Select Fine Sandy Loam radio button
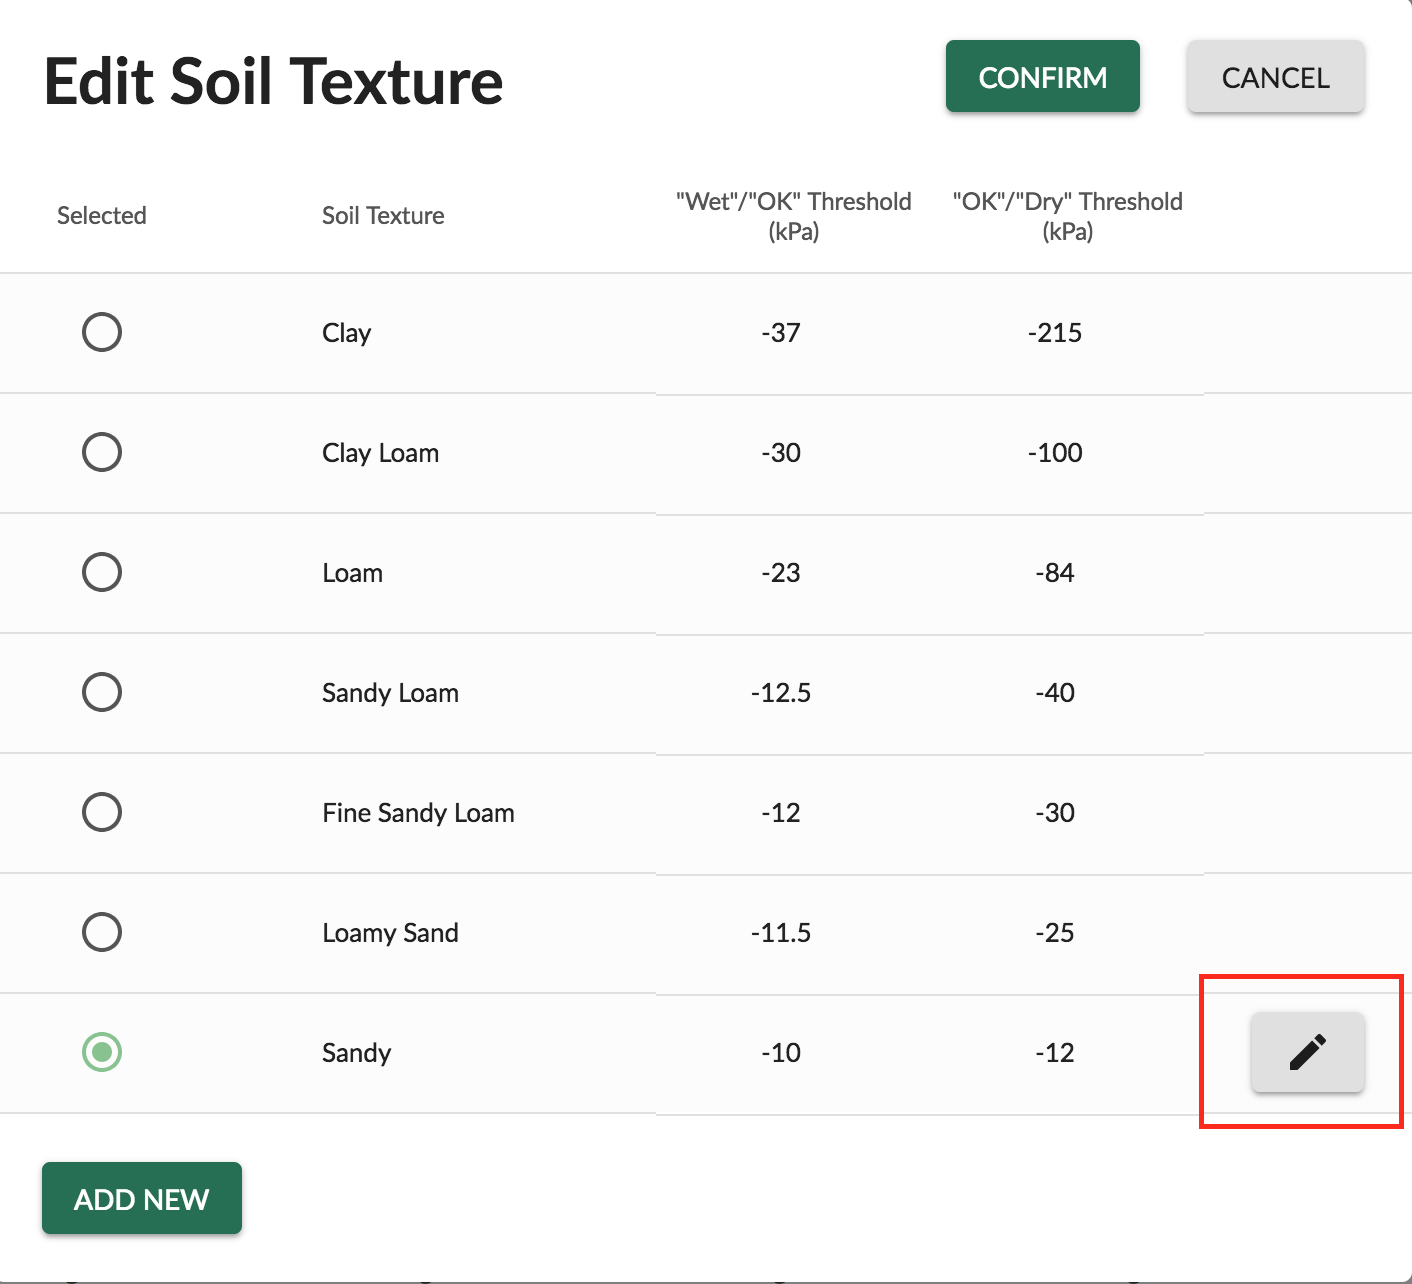Screen dimensions: 1412x1284 coord(102,812)
